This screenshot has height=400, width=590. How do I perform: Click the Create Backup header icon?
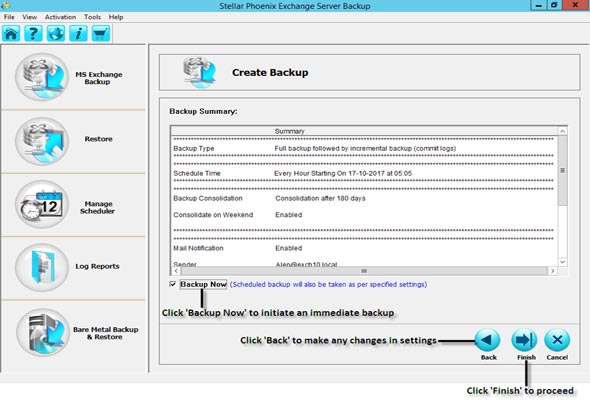point(199,72)
